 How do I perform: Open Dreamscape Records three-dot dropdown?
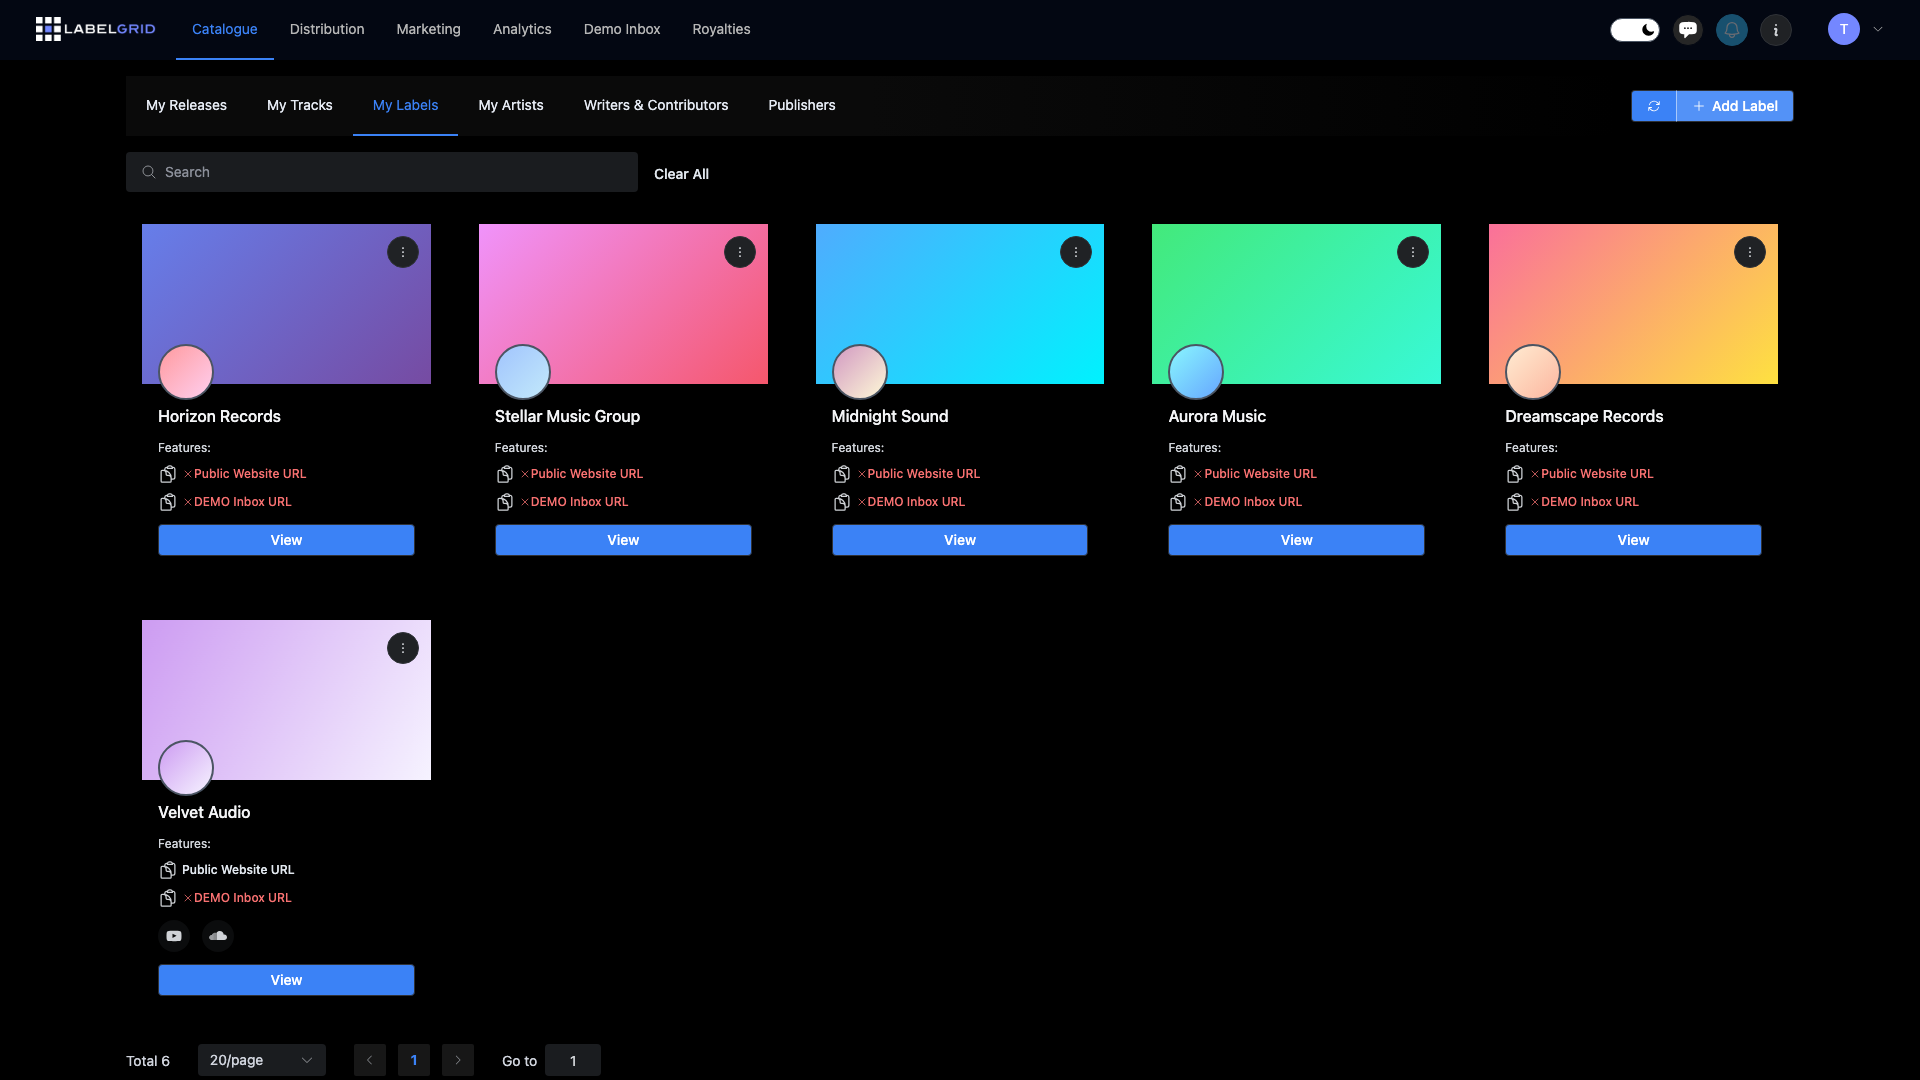pyautogui.click(x=1749, y=252)
